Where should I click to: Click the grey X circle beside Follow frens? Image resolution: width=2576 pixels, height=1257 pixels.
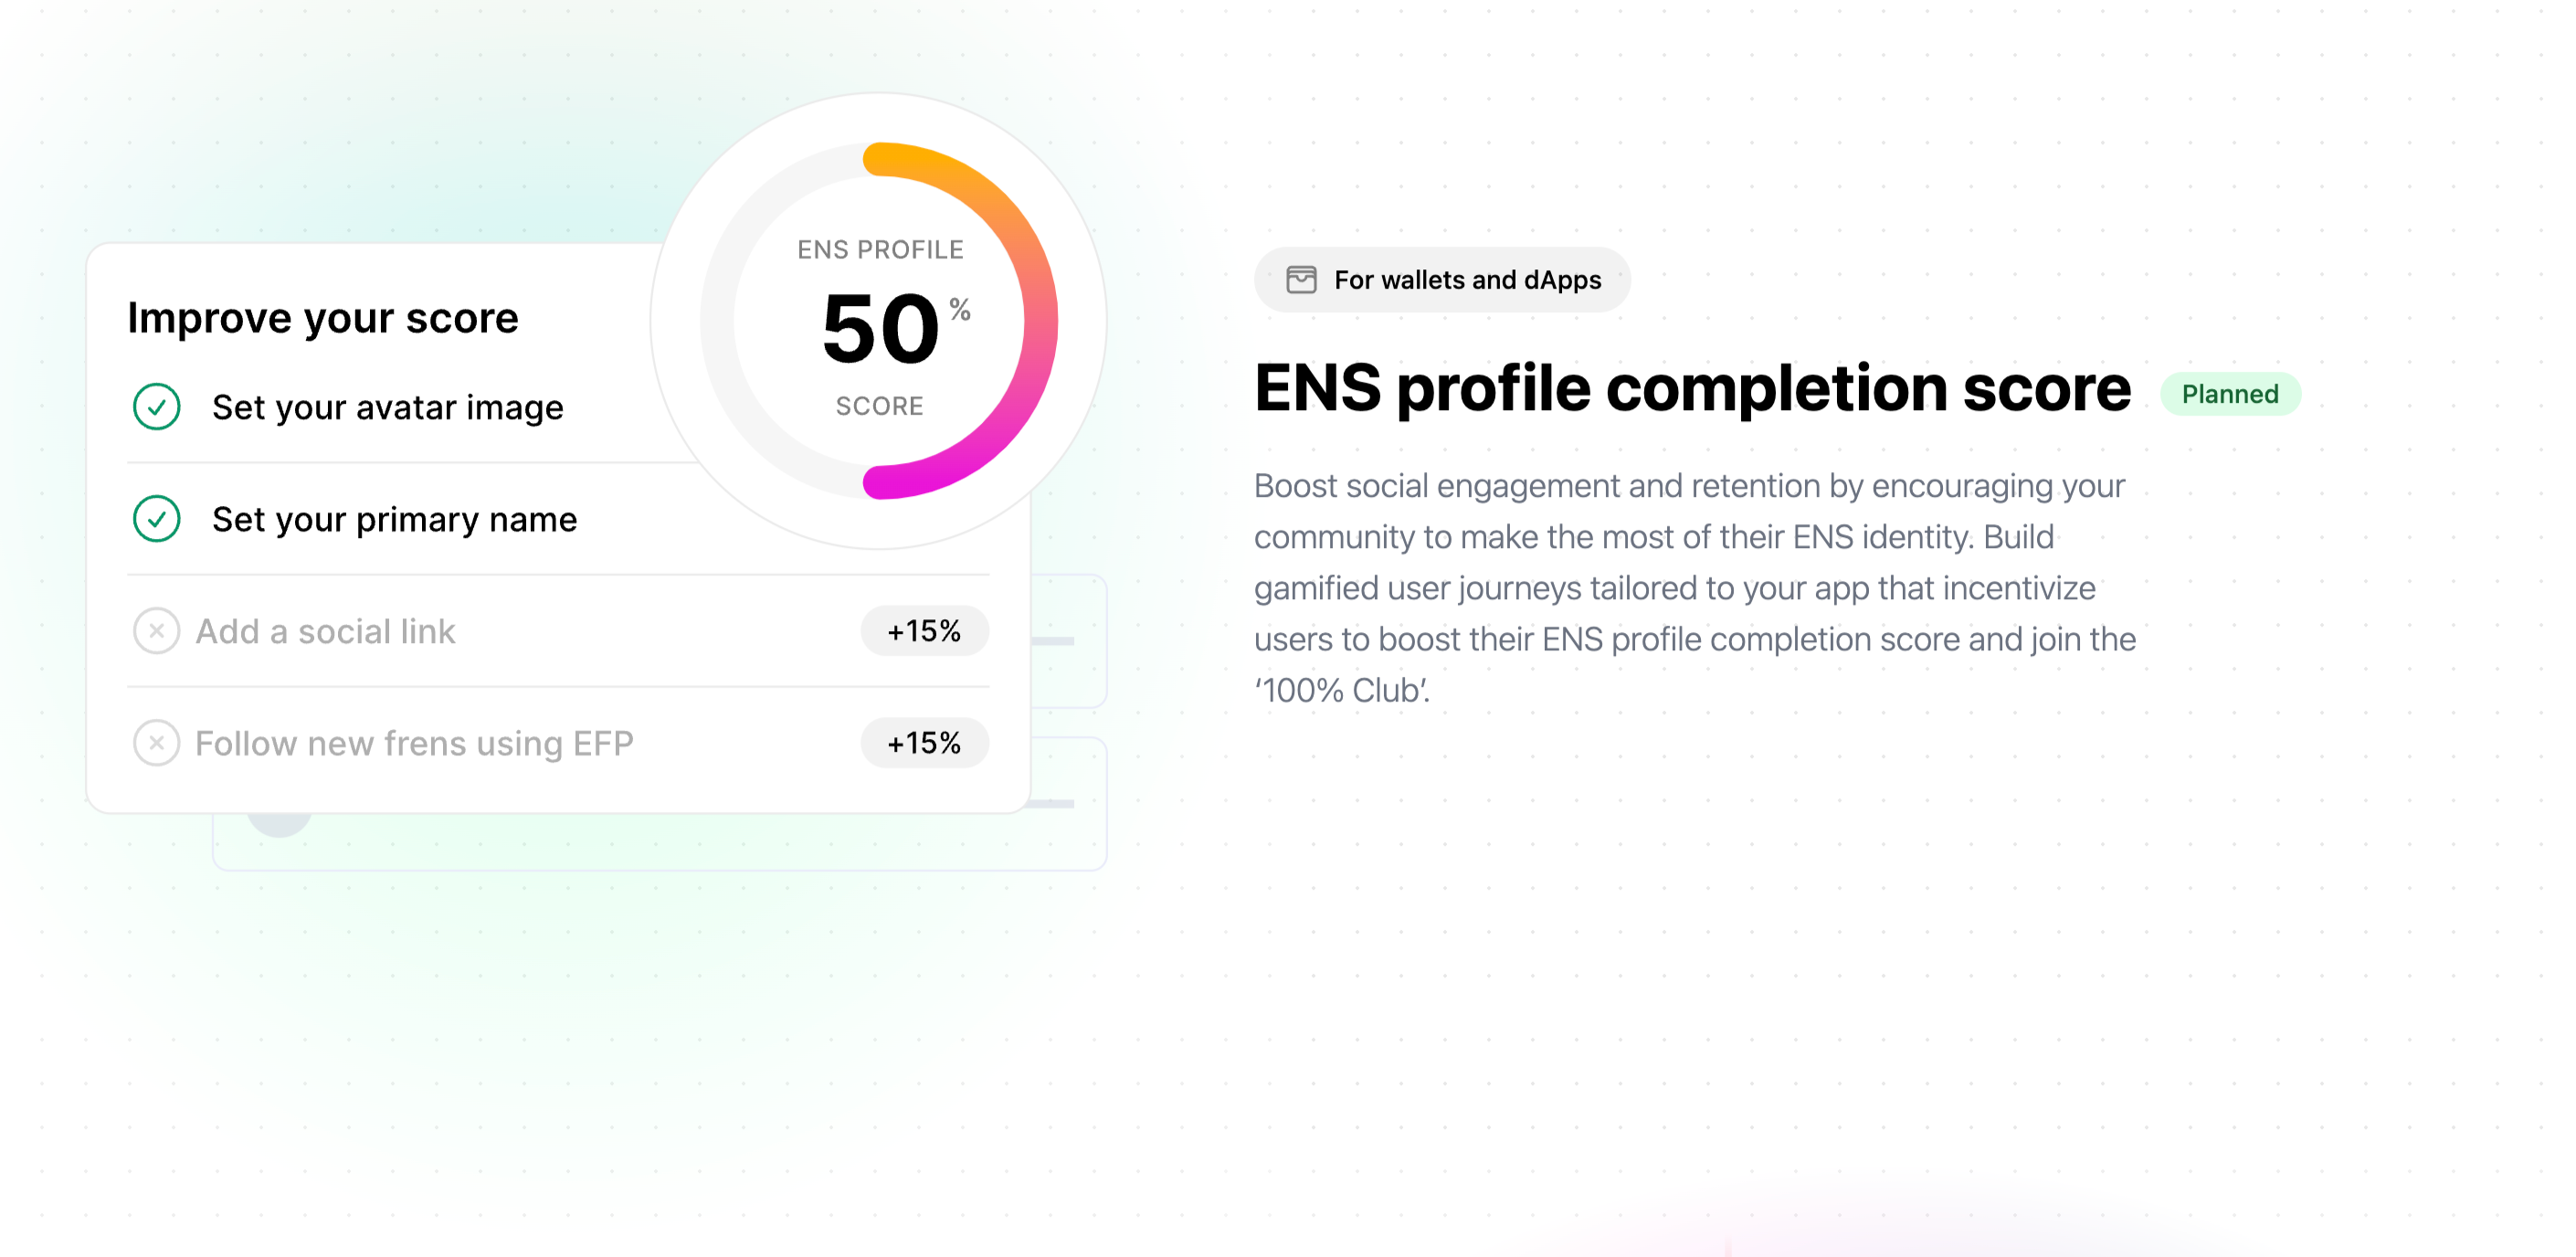156,743
